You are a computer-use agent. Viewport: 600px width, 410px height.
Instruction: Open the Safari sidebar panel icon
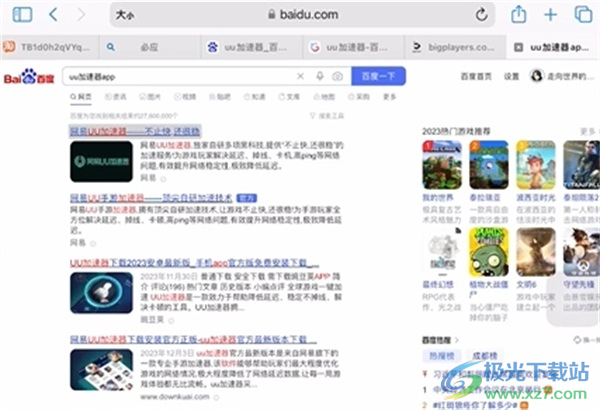23,15
